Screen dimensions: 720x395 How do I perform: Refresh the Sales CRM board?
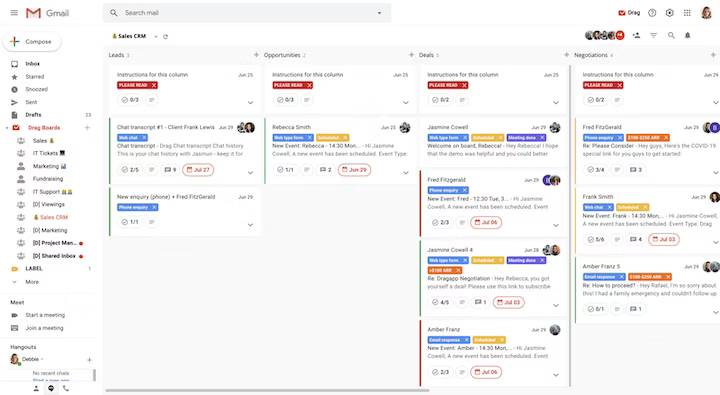165,36
